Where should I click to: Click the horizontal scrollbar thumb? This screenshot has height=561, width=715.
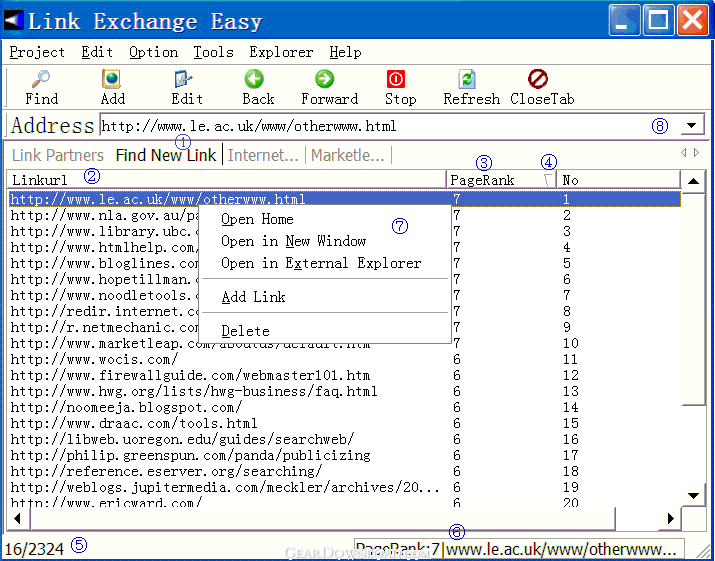tap(323, 519)
